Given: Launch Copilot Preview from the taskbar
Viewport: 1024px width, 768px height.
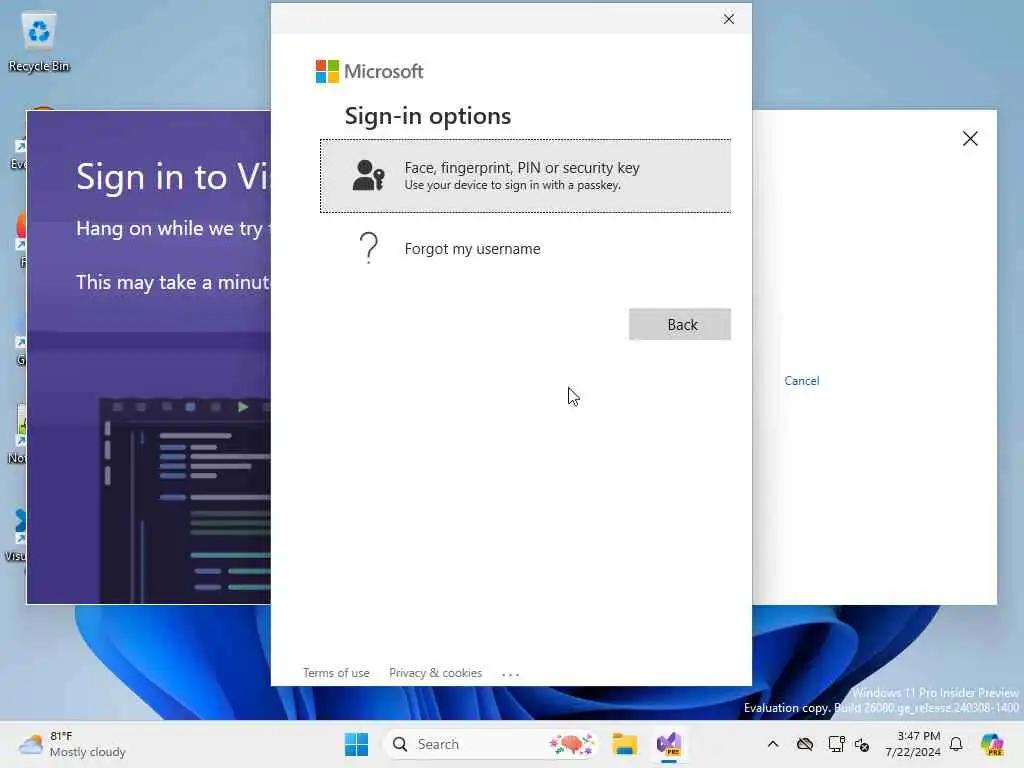Looking at the screenshot, I should [x=992, y=744].
